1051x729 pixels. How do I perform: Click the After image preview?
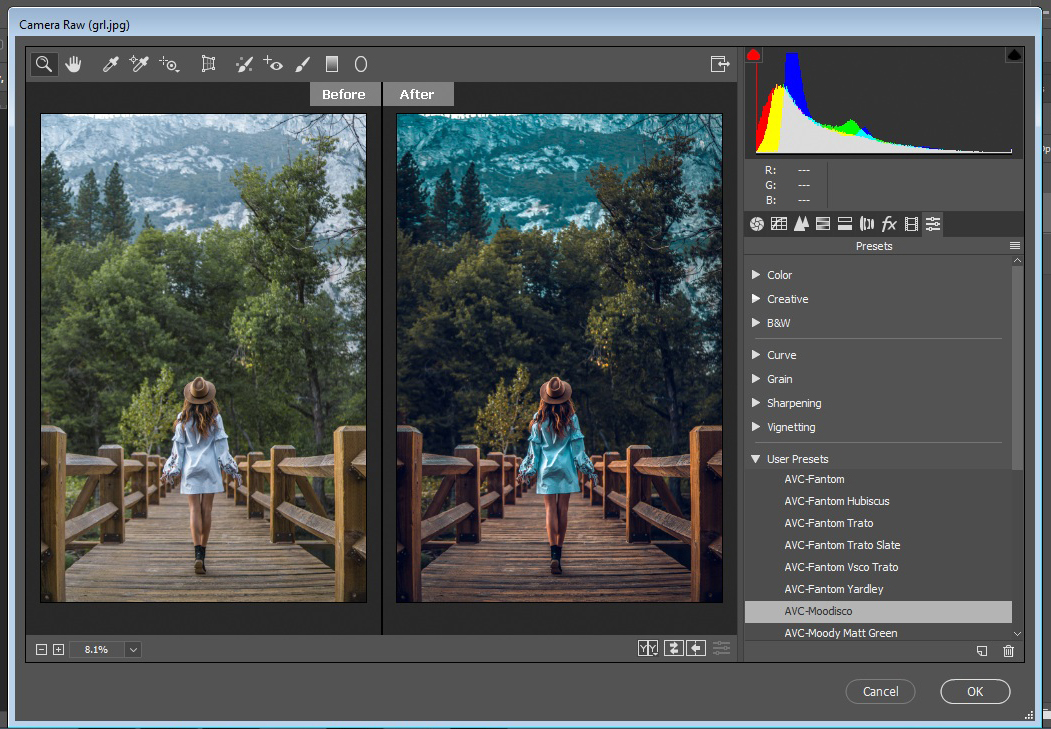(560, 358)
